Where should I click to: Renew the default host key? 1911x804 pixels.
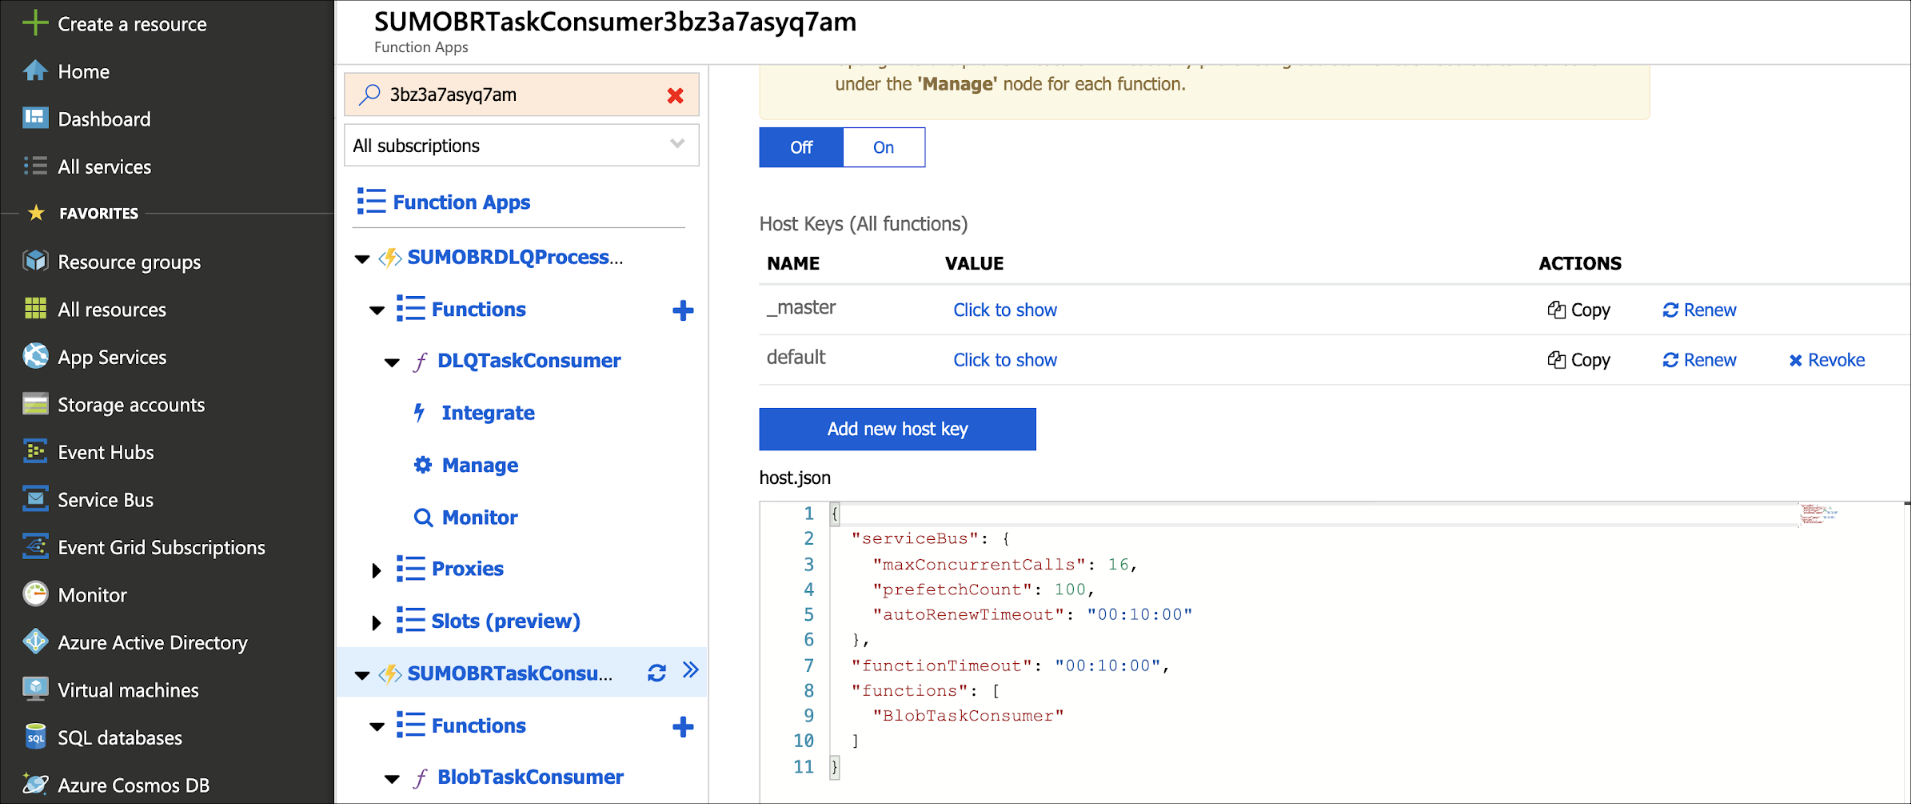pyautogui.click(x=1699, y=360)
